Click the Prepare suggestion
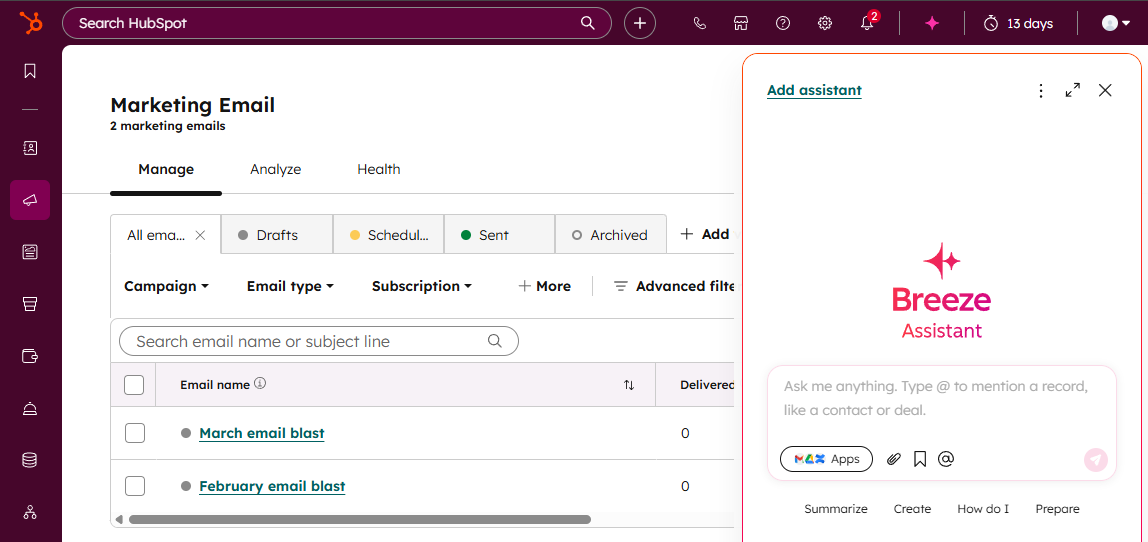The image size is (1148, 542). [x=1057, y=509]
